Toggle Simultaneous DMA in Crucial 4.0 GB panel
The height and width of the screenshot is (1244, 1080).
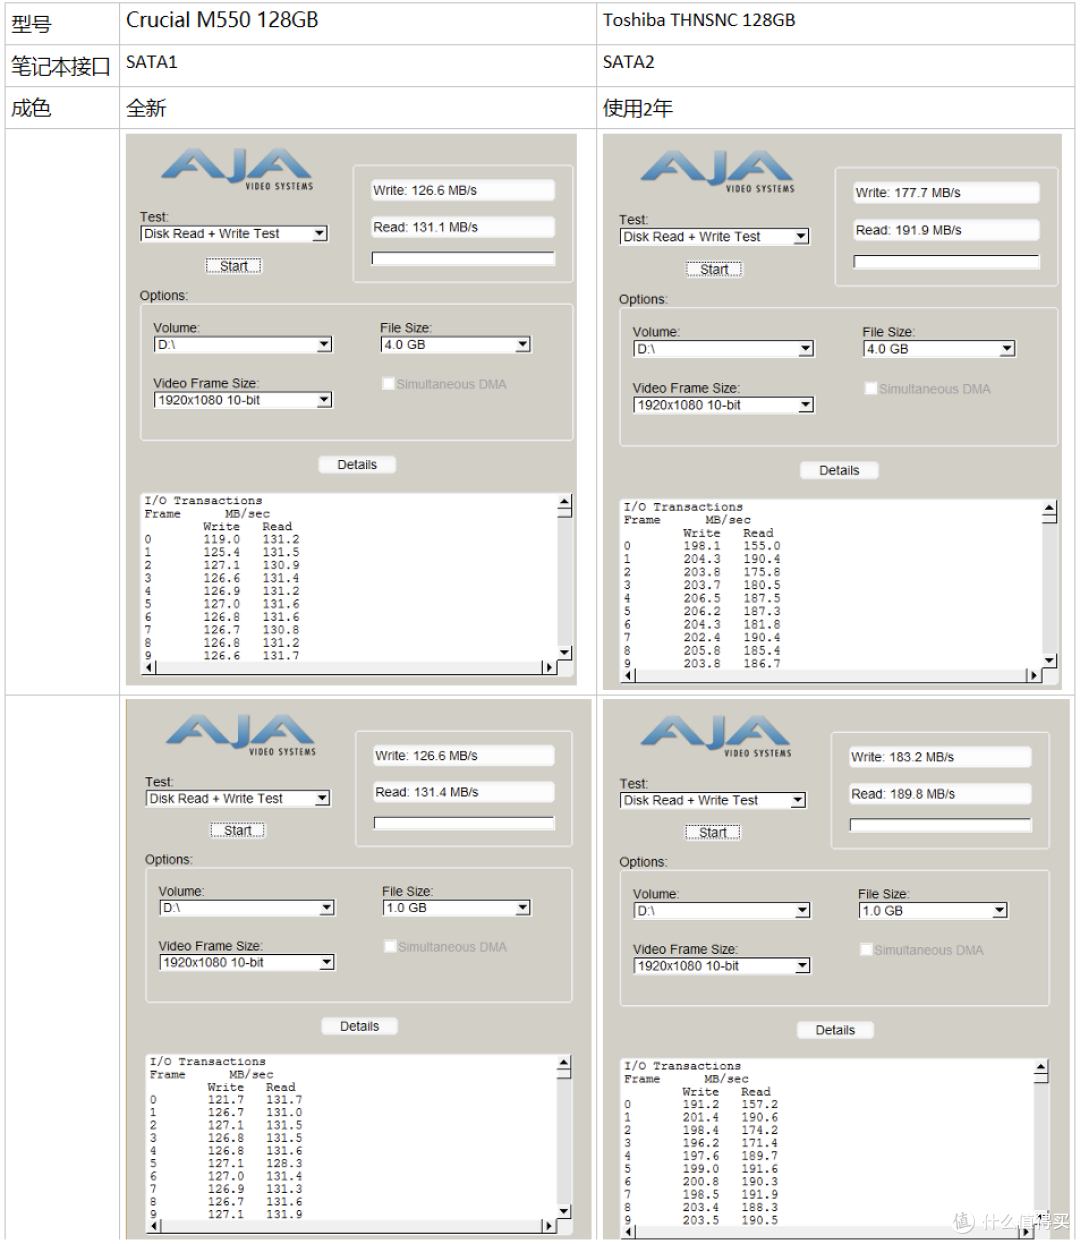[x=388, y=384]
